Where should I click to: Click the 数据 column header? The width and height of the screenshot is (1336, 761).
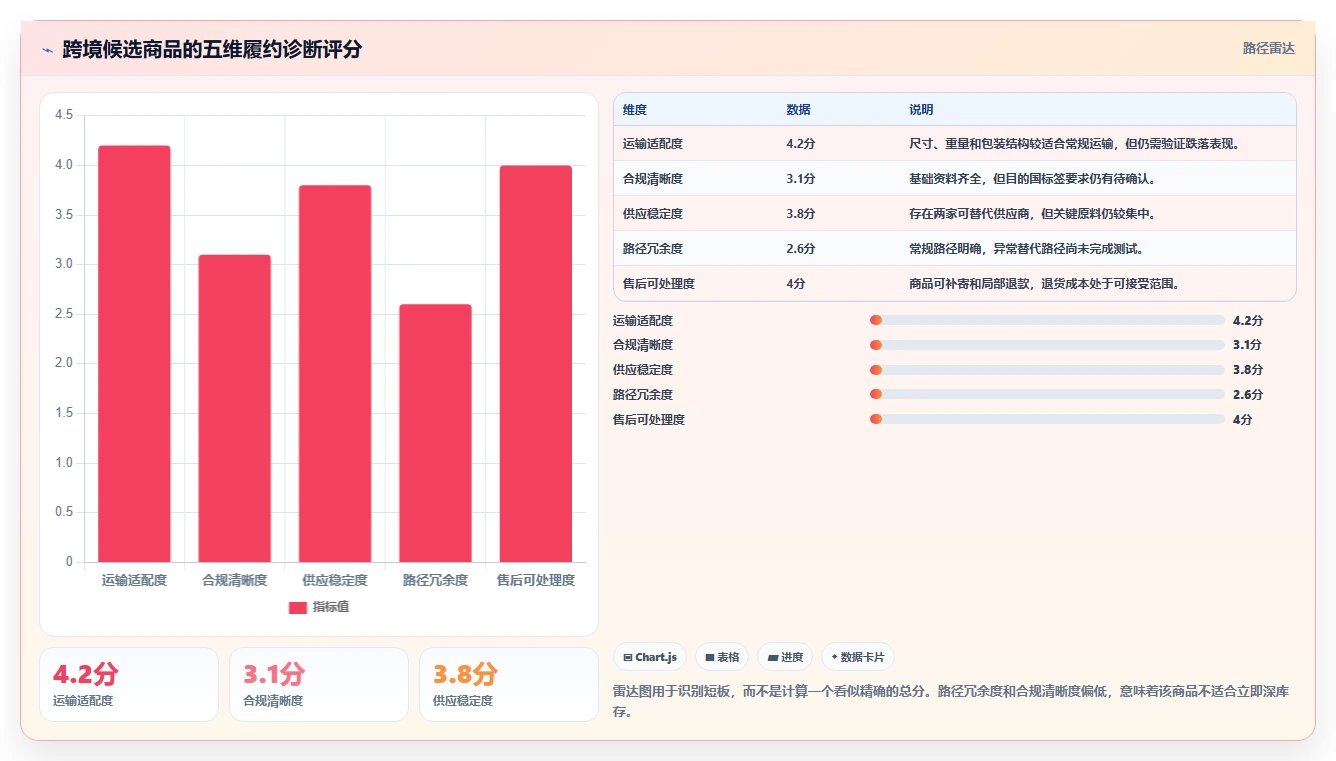point(798,110)
